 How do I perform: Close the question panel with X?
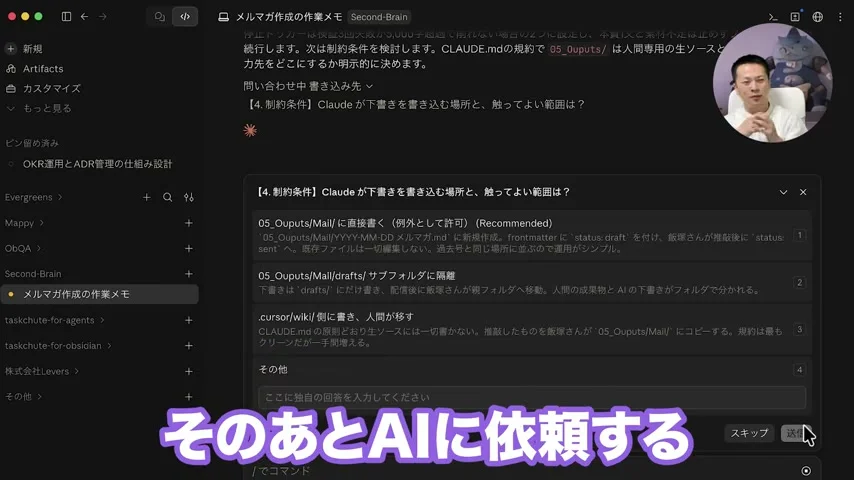[803, 192]
